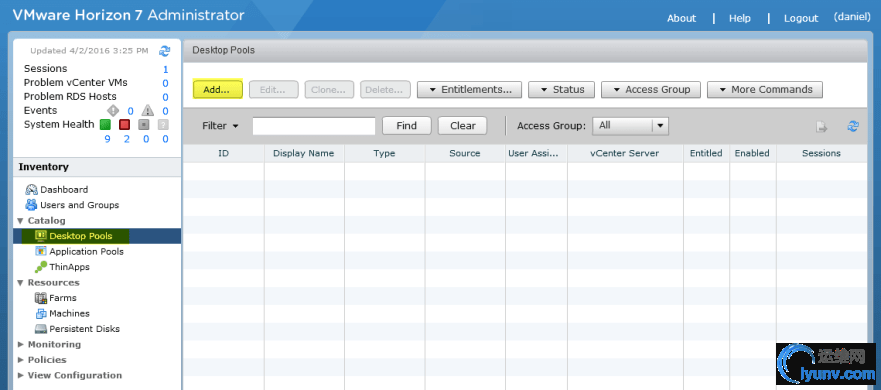Open Persistent Disks under Resources
This screenshot has width=881, height=390.
coord(84,329)
